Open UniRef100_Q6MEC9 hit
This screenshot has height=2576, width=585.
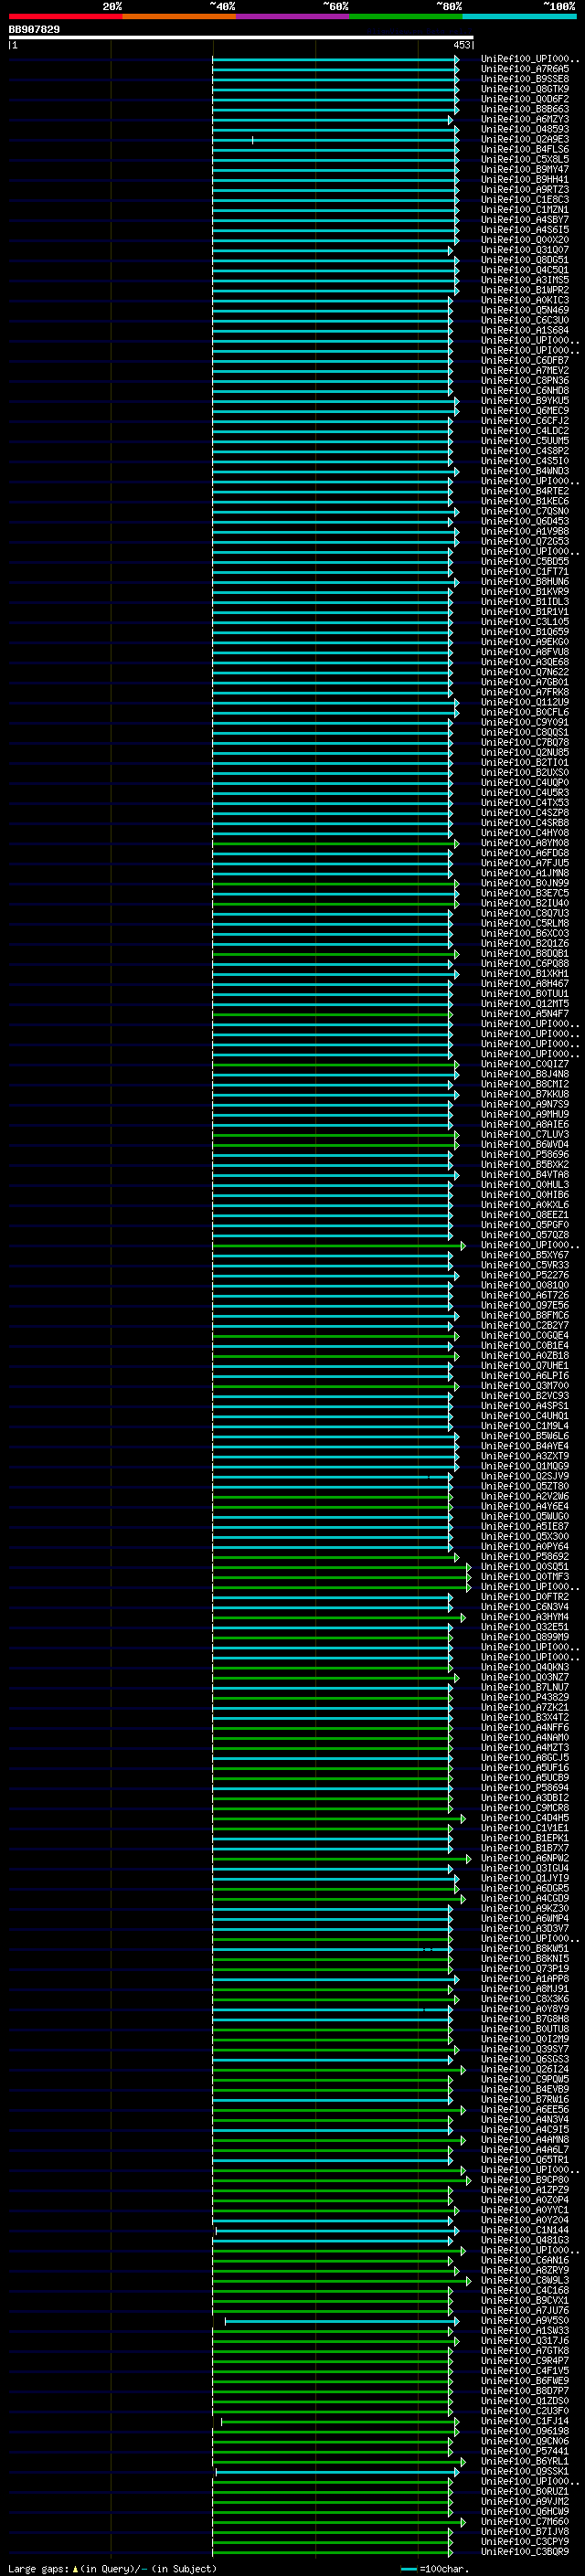pyautogui.click(x=525, y=411)
